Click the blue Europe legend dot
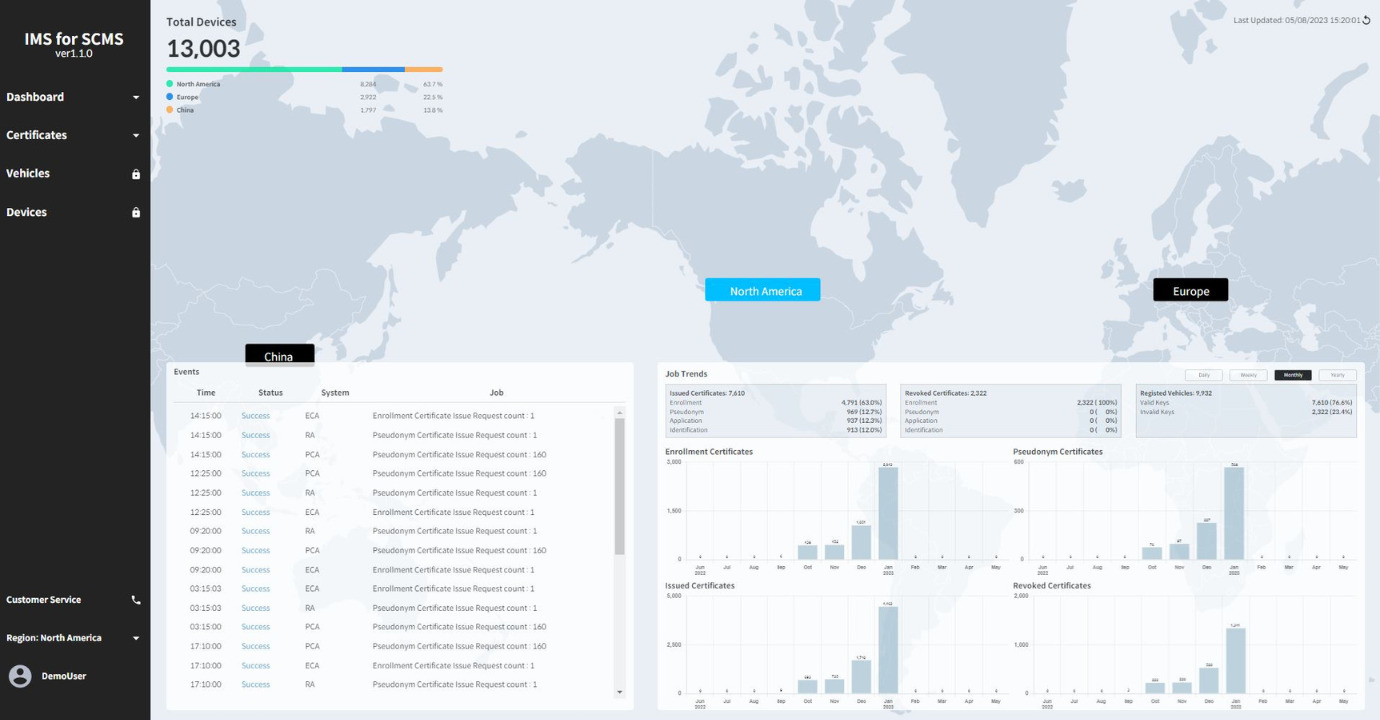1380x720 pixels. (x=170, y=97)
